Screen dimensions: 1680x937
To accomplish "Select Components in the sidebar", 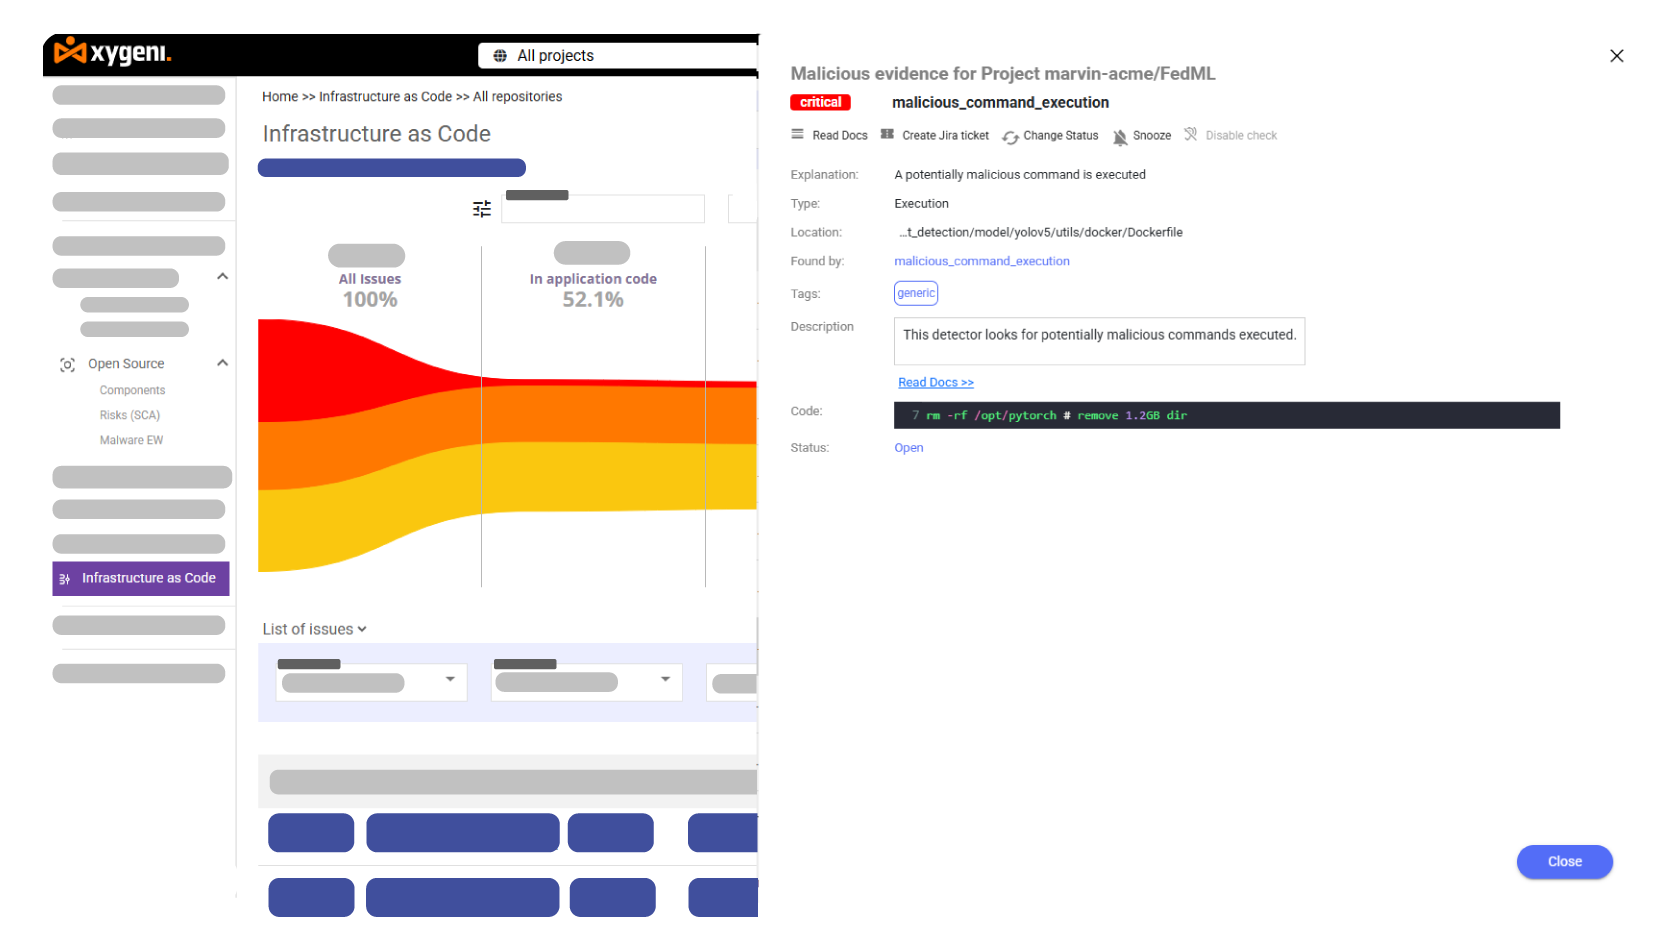I will pyautogui.click(x=132, y=391).
